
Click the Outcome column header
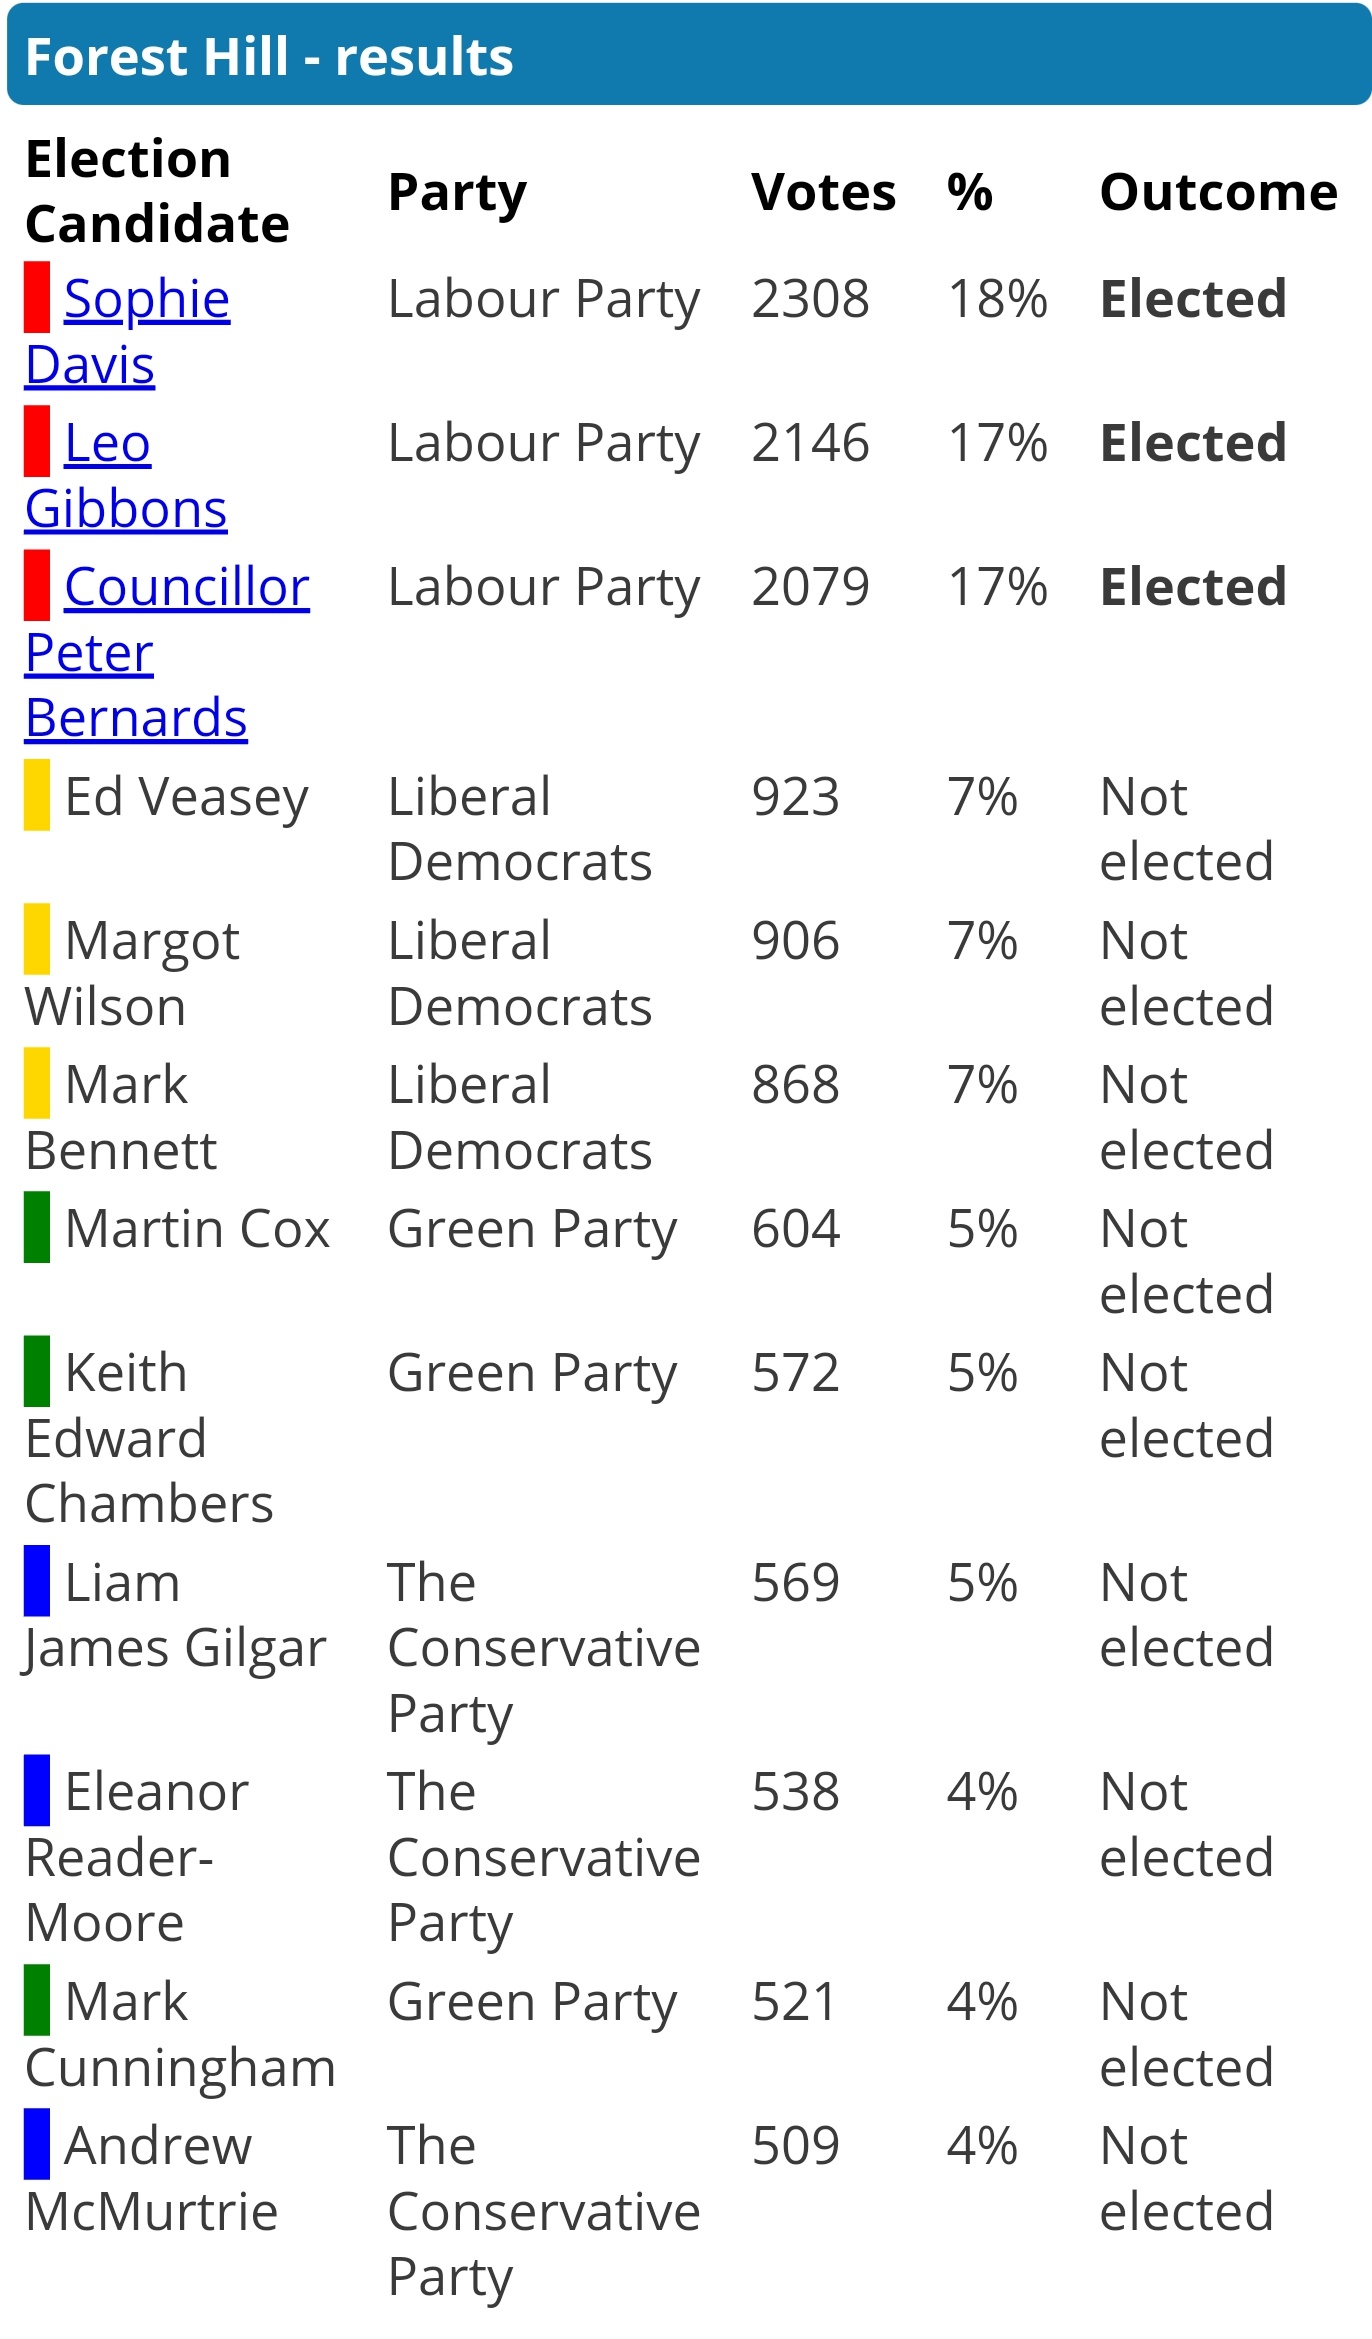[1218, 192]
